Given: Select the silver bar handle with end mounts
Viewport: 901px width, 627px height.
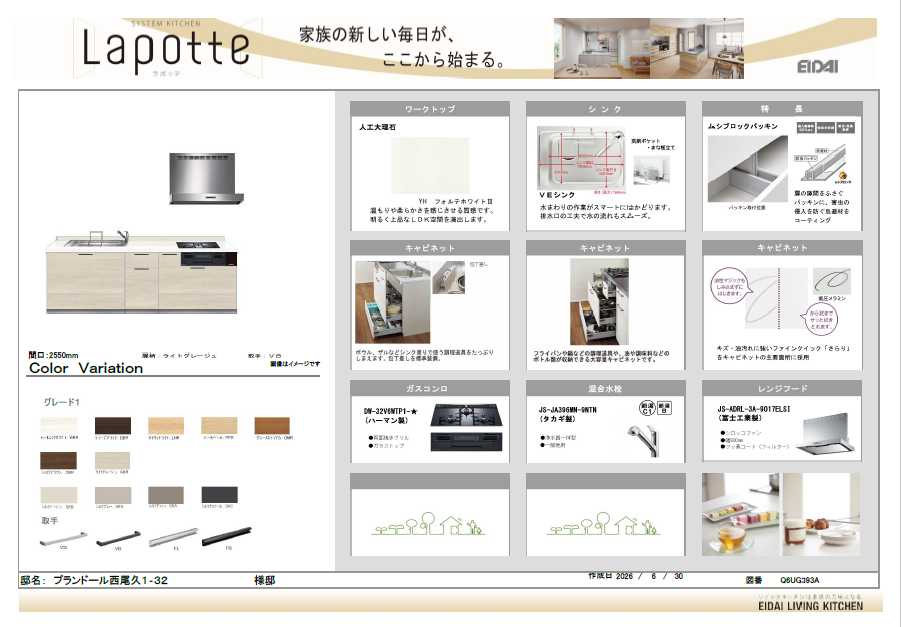Looking at the screenshot, I should click(x=63, y=539).
